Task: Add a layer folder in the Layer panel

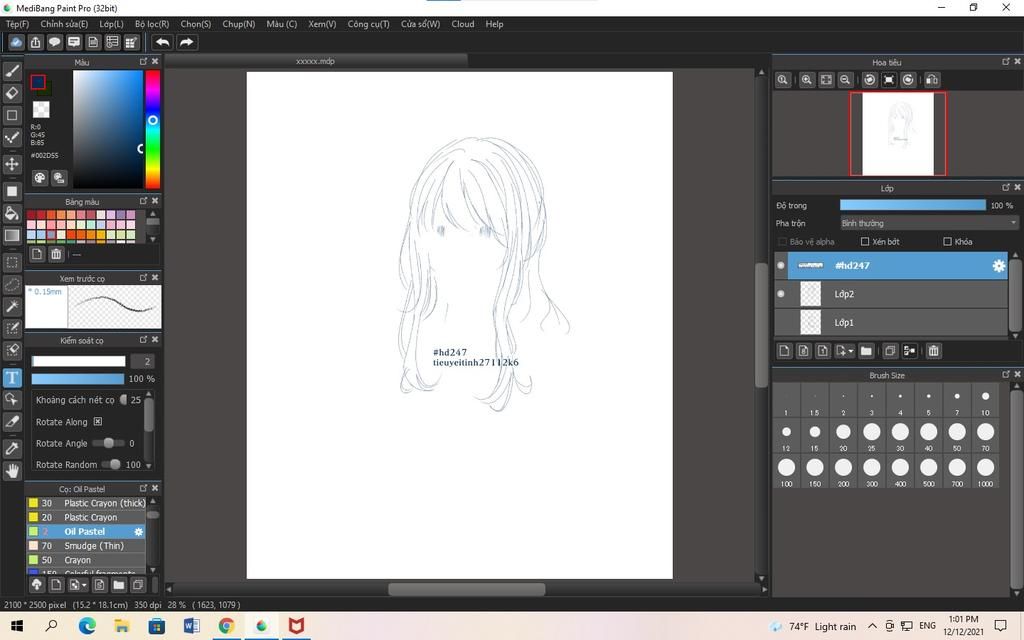Action: click(866, 351)
